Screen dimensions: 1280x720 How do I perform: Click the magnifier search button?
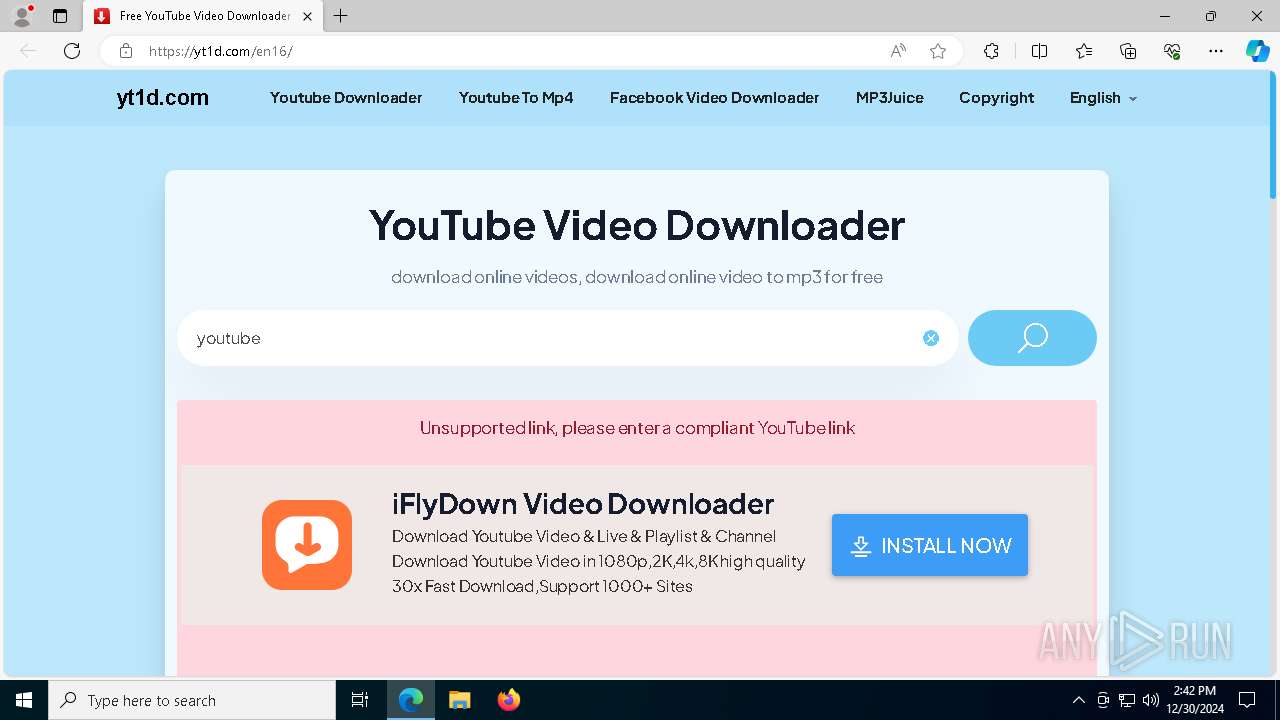click(1032, 338)
